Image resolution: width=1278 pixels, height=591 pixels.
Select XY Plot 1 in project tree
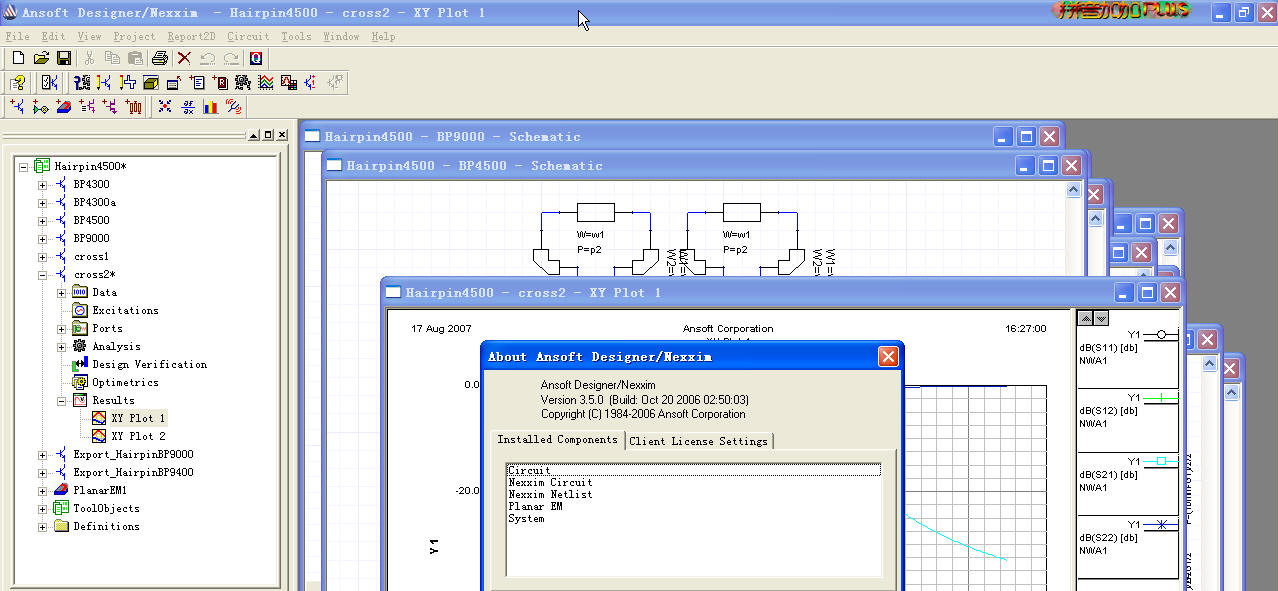(139, 419)
